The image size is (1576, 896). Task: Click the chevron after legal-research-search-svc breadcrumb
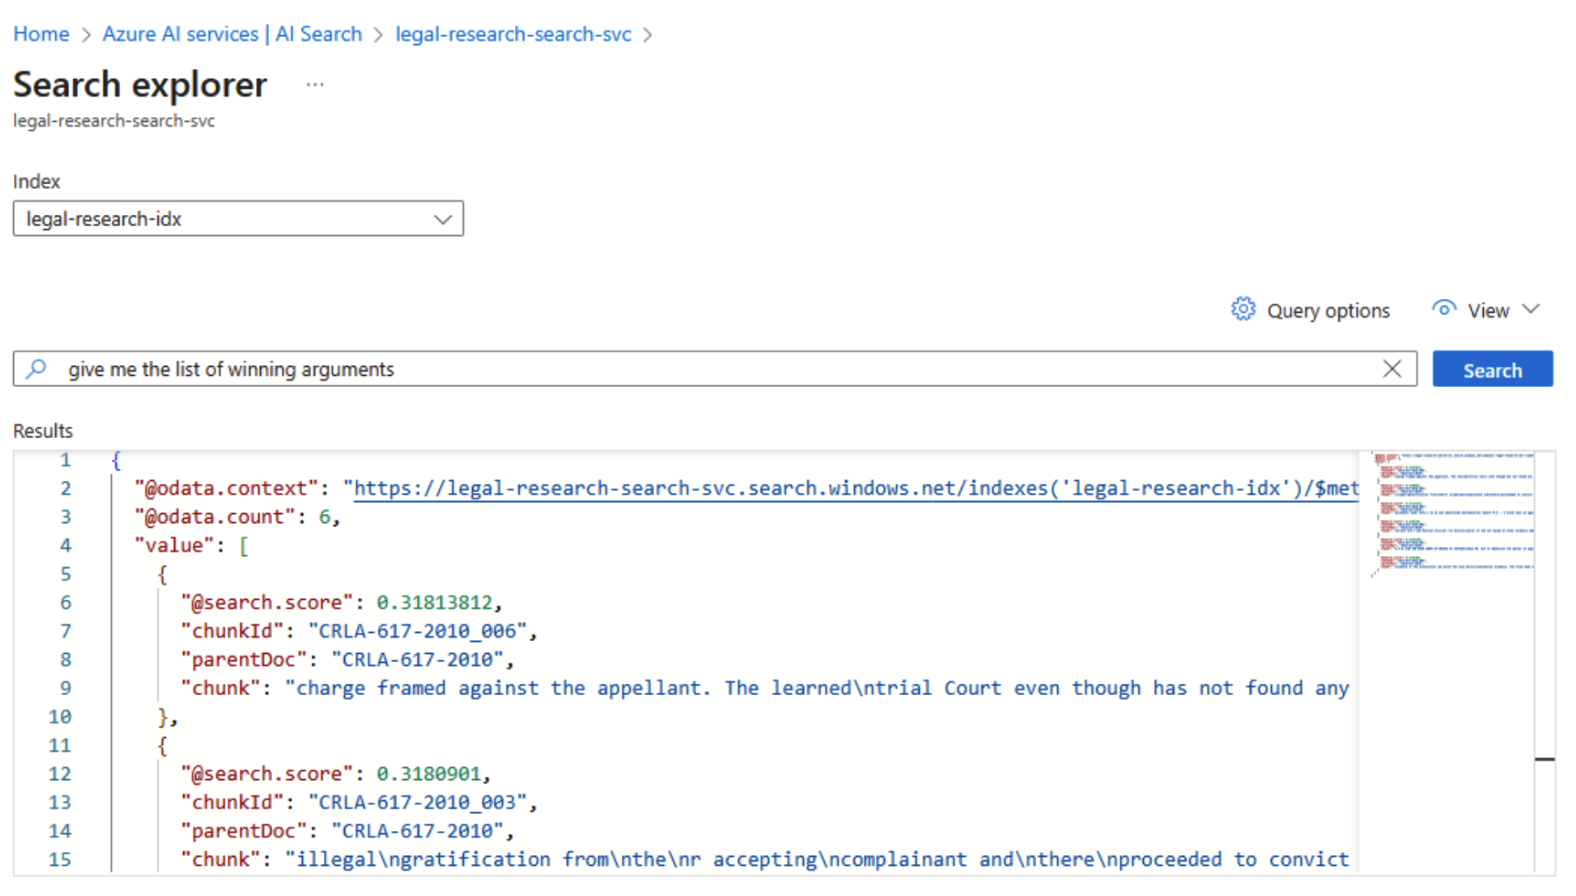(x=648, y=35)
